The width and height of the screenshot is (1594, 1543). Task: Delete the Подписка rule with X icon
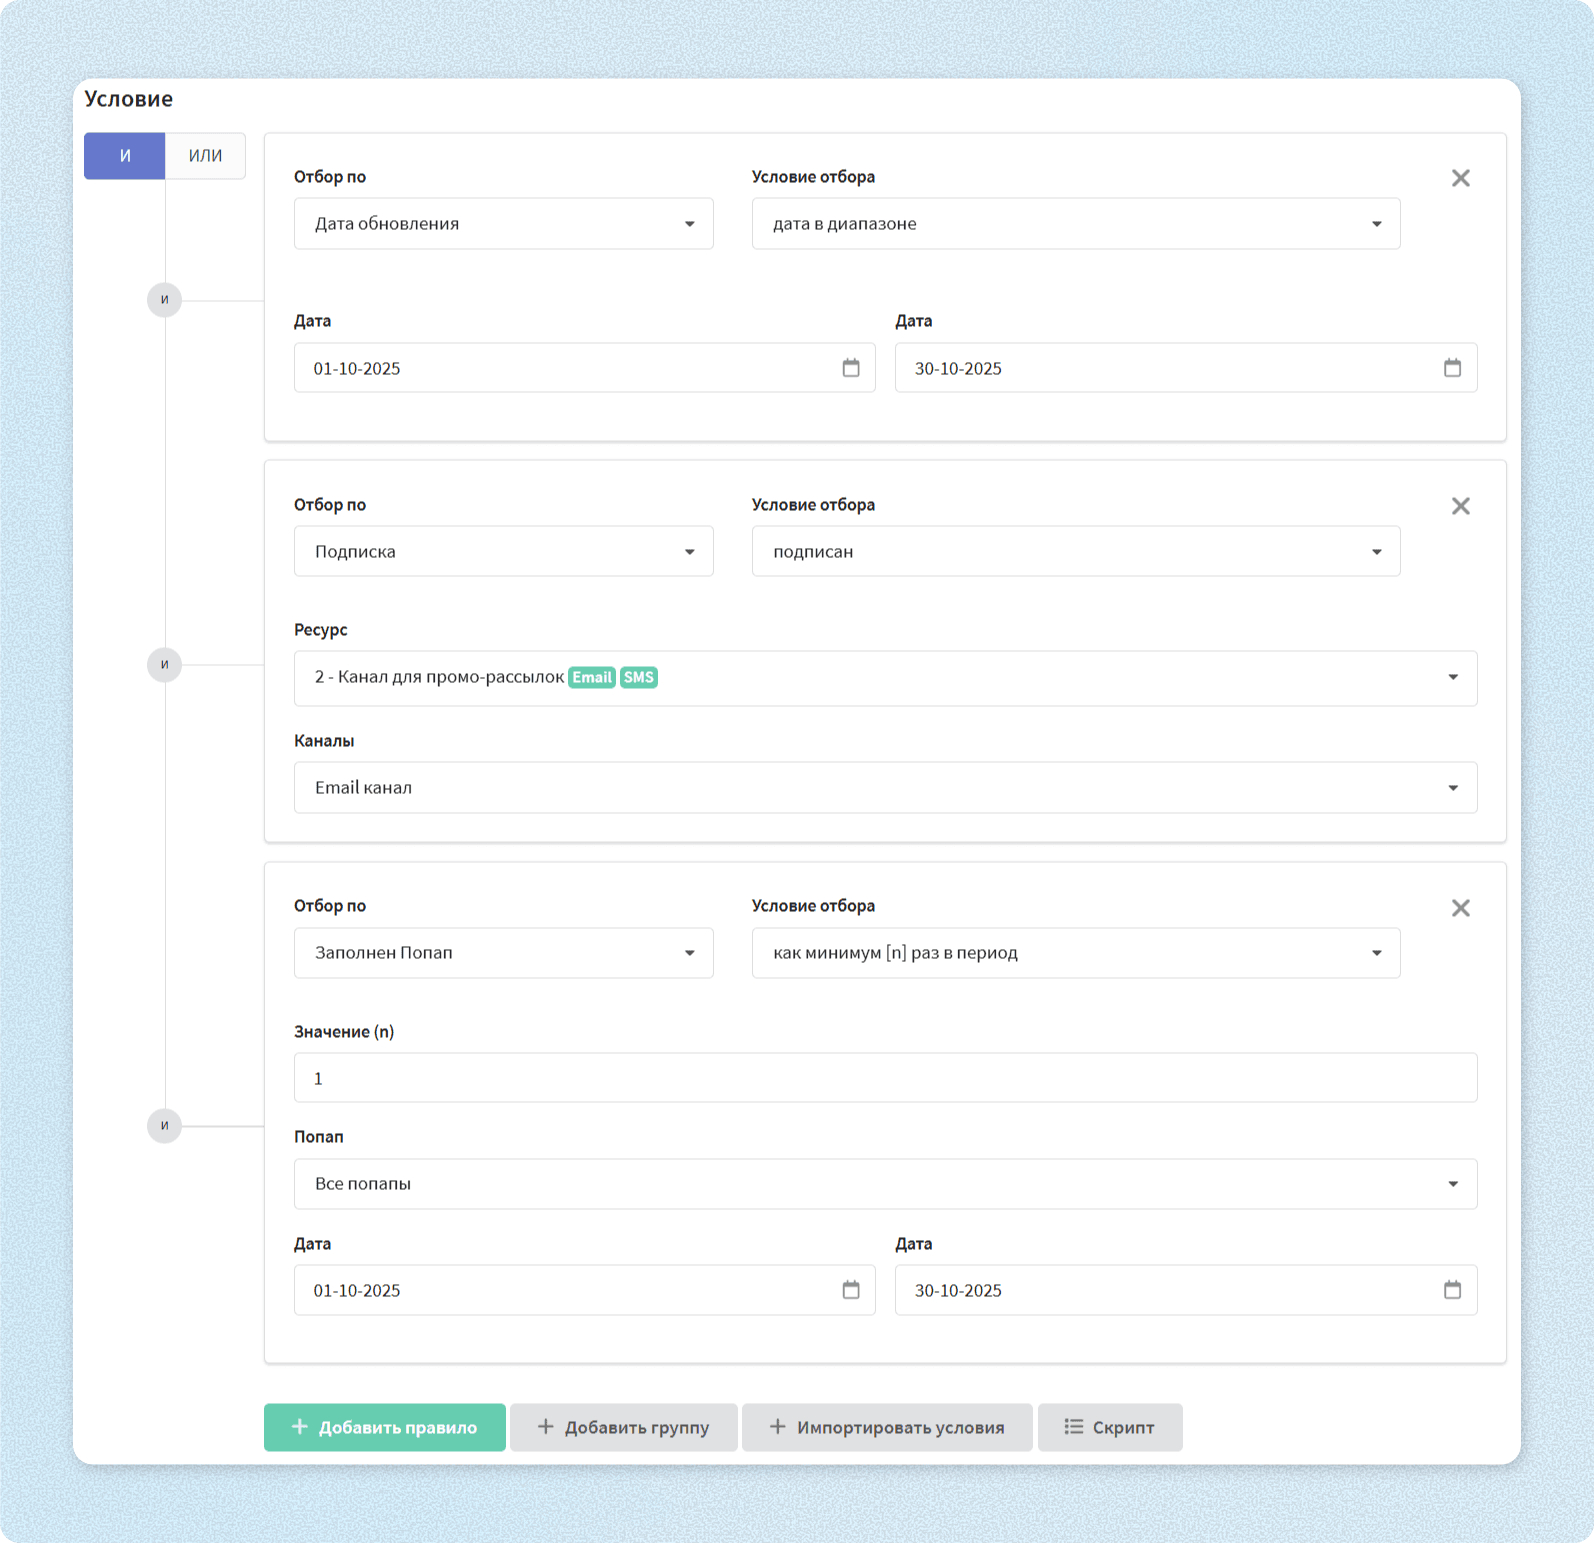[1460, 506]
